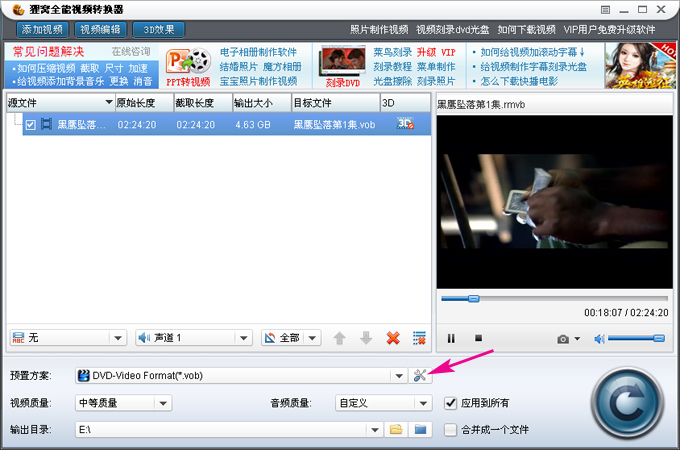Click 给视频添加背景音乐 link
This screenshot has width=680, height=450.
click(61, 82)
